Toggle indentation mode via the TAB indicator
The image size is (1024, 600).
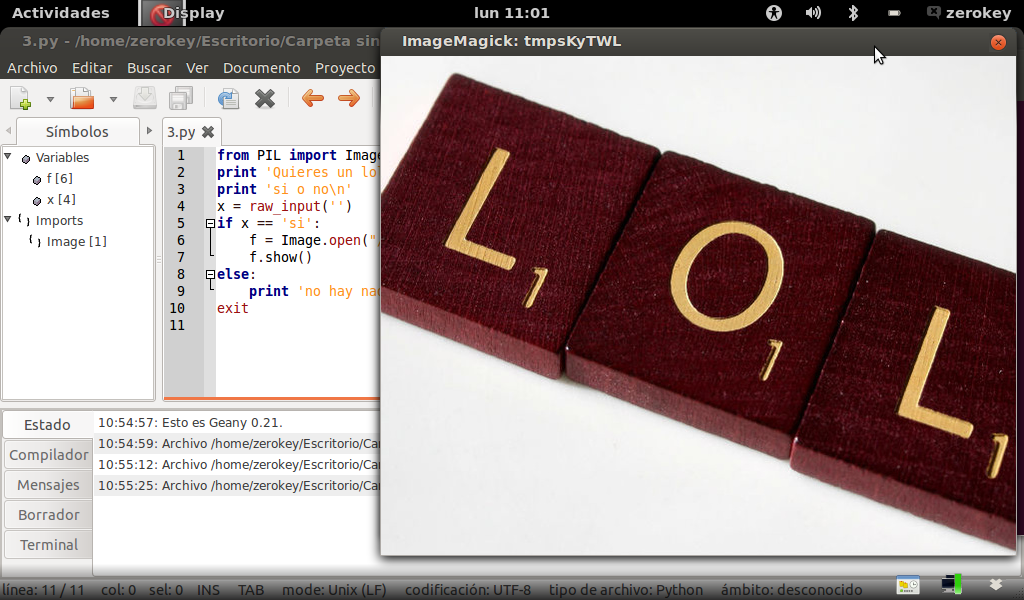coord(250,590)
